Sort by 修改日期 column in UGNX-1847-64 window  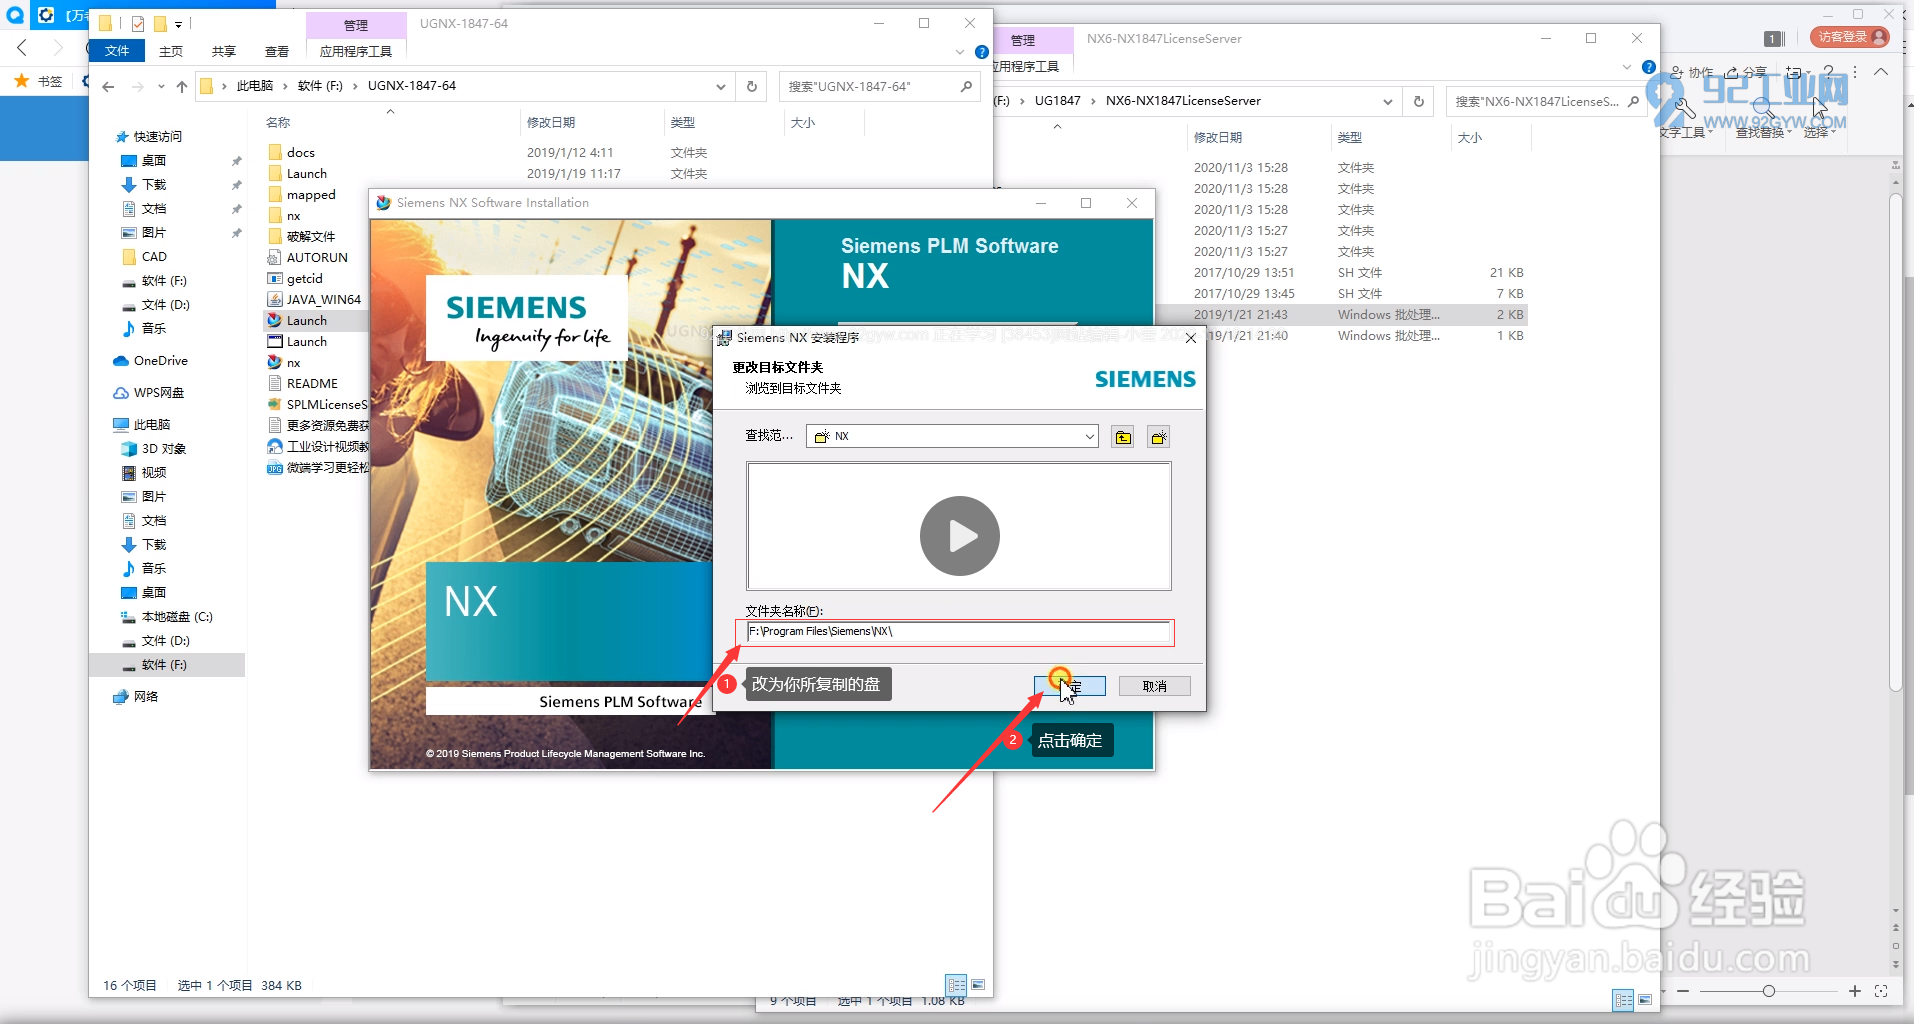pyautogui.click(x=551, y=123)
